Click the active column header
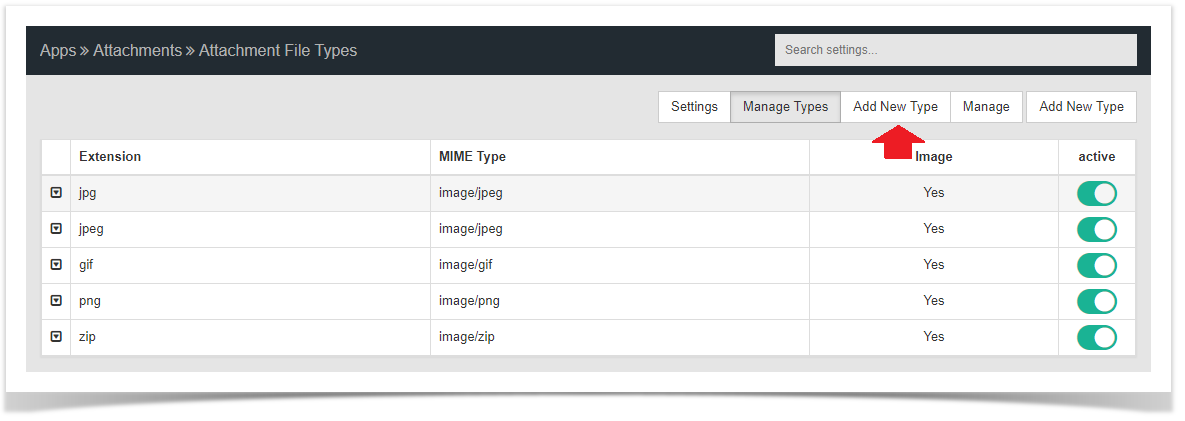Image resolution: width=1185 pixels, height=421 pixels. point(1097,156)
